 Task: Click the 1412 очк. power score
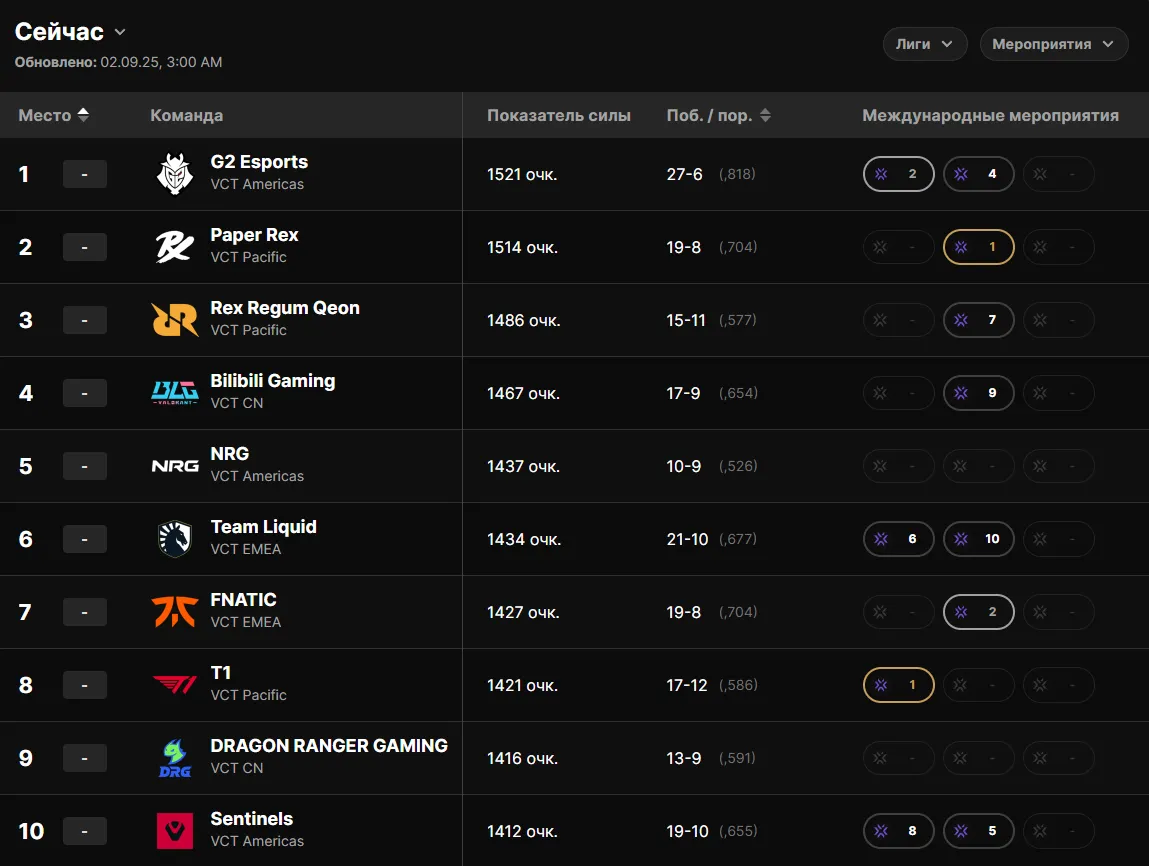click(522, 832)
